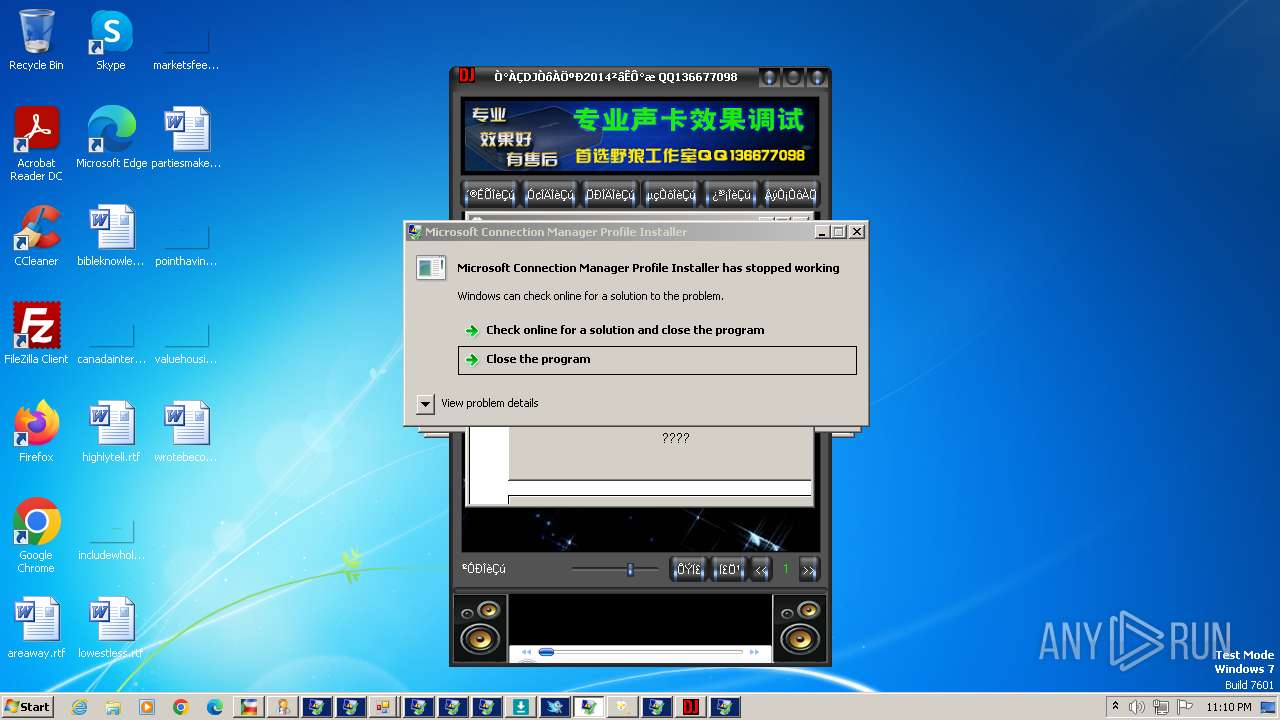Go to previous track with << button
The height and width of the screenshot is (720, 1280).
coord(761,570)
